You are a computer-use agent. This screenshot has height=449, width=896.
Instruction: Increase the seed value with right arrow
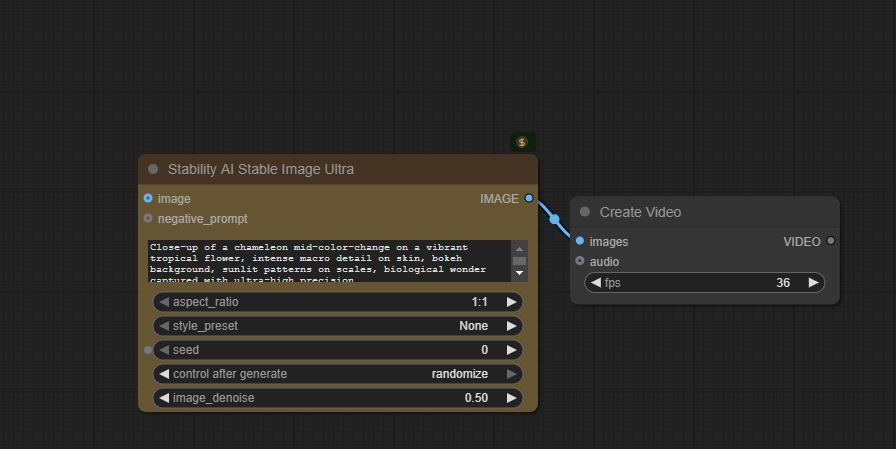click(512, 350)
